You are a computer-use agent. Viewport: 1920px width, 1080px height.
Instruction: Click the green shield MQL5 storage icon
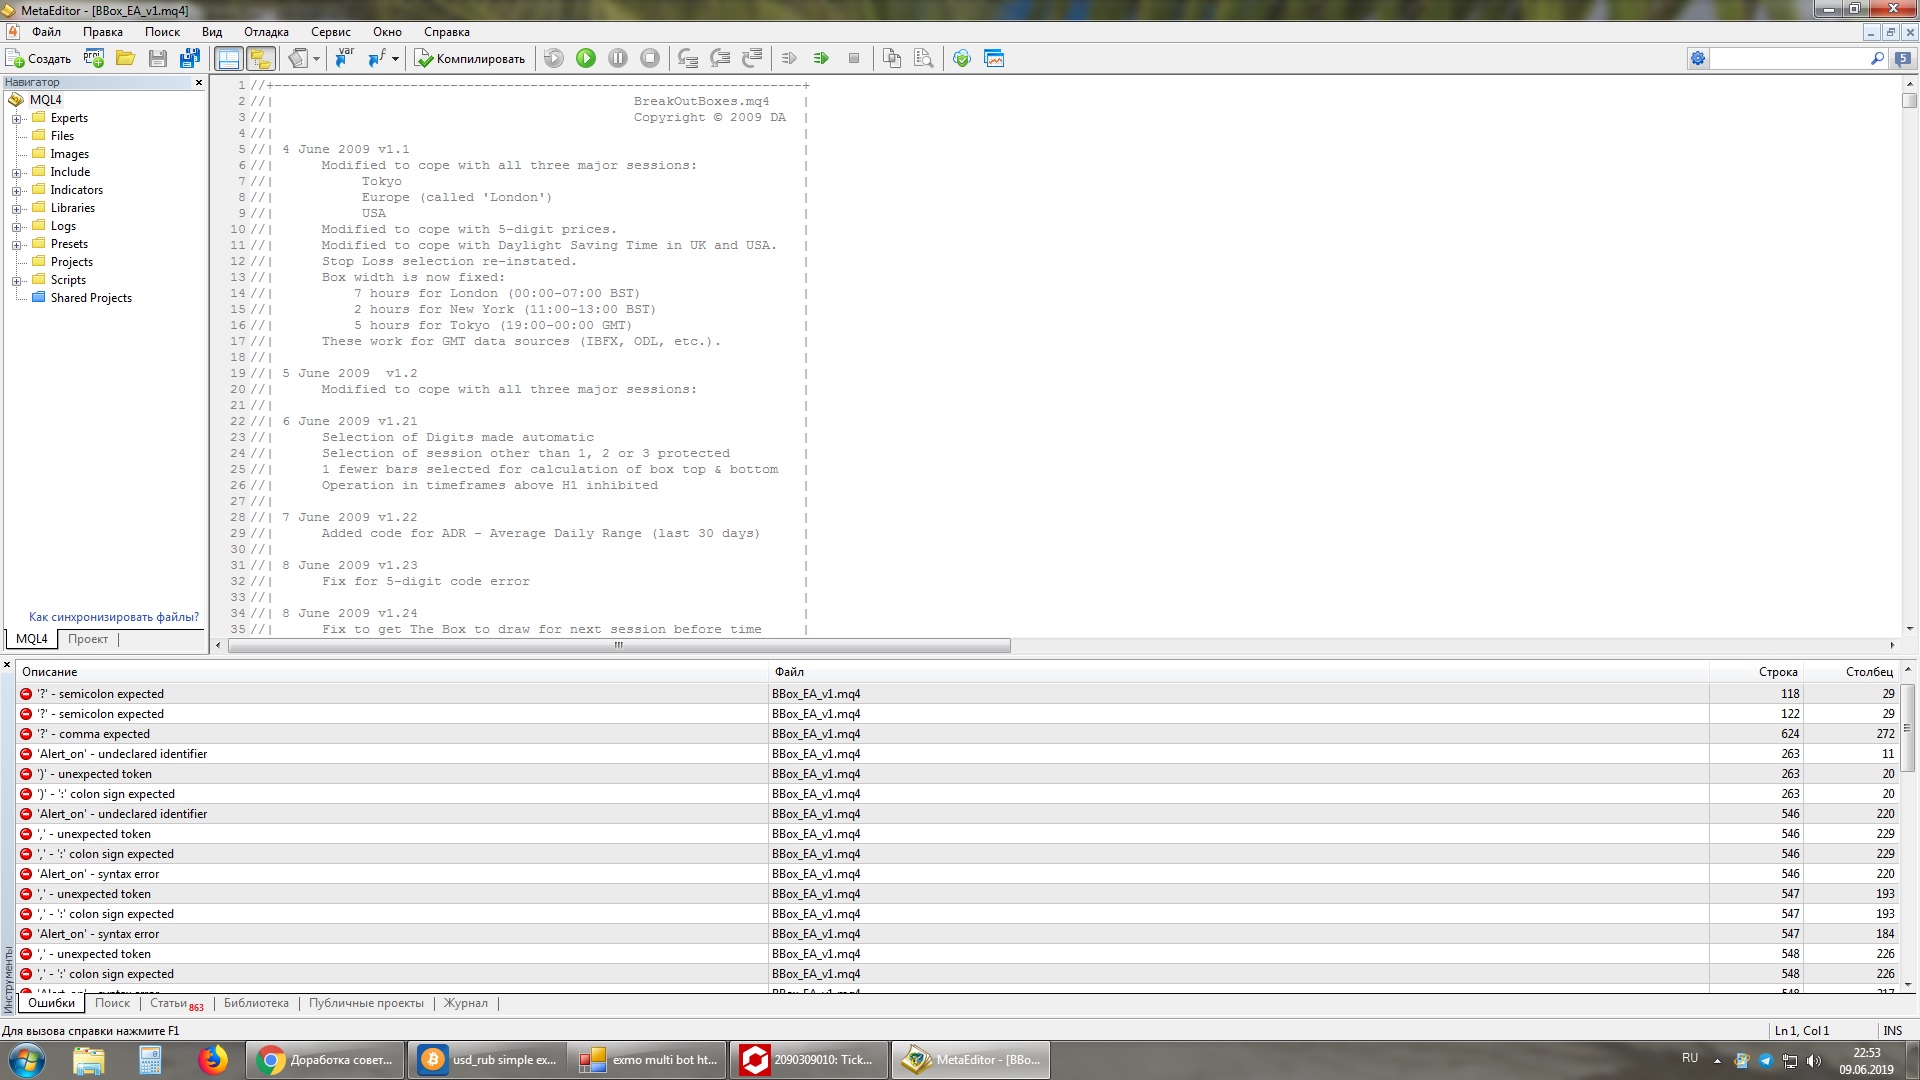962,58
